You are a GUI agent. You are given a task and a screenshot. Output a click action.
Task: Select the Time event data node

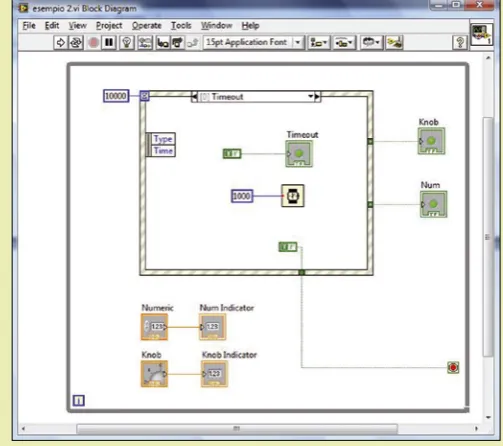click(x=163, y=151)
